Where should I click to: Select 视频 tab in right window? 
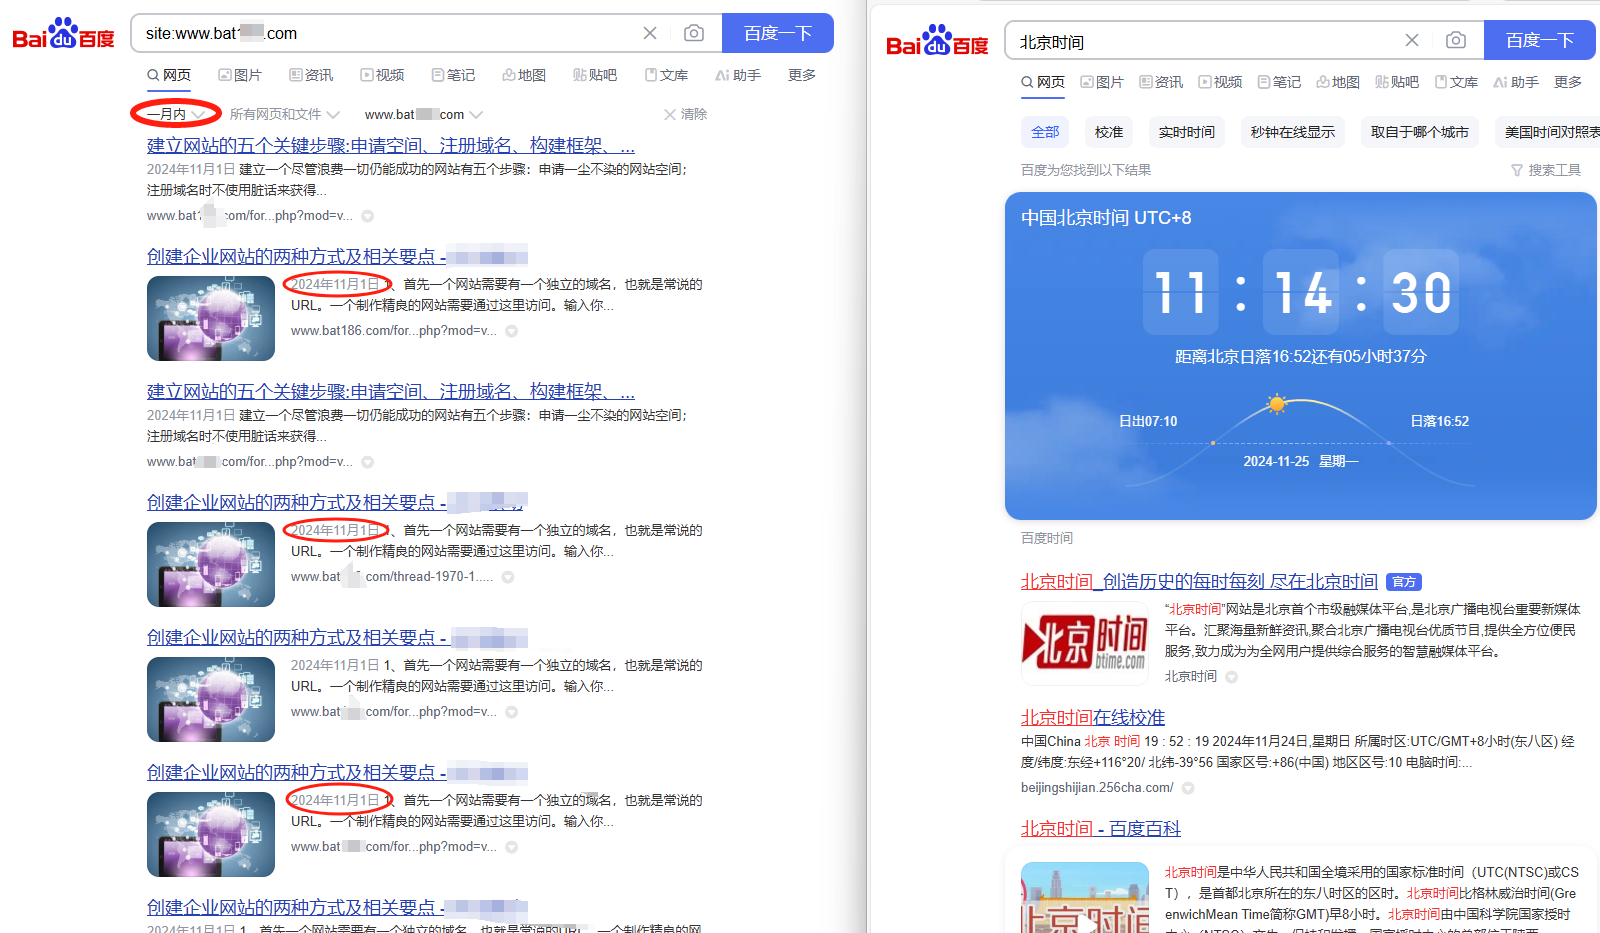1220,82
